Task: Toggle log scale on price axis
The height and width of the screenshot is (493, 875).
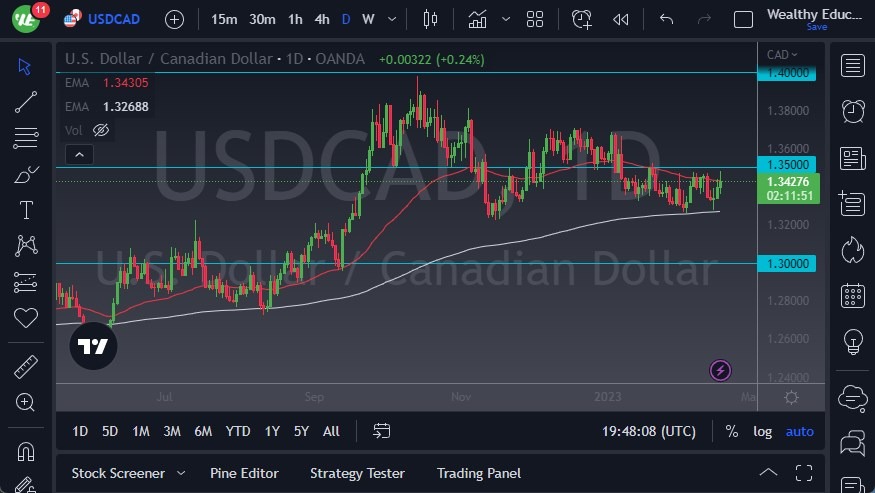Action: tap(762, 431)
